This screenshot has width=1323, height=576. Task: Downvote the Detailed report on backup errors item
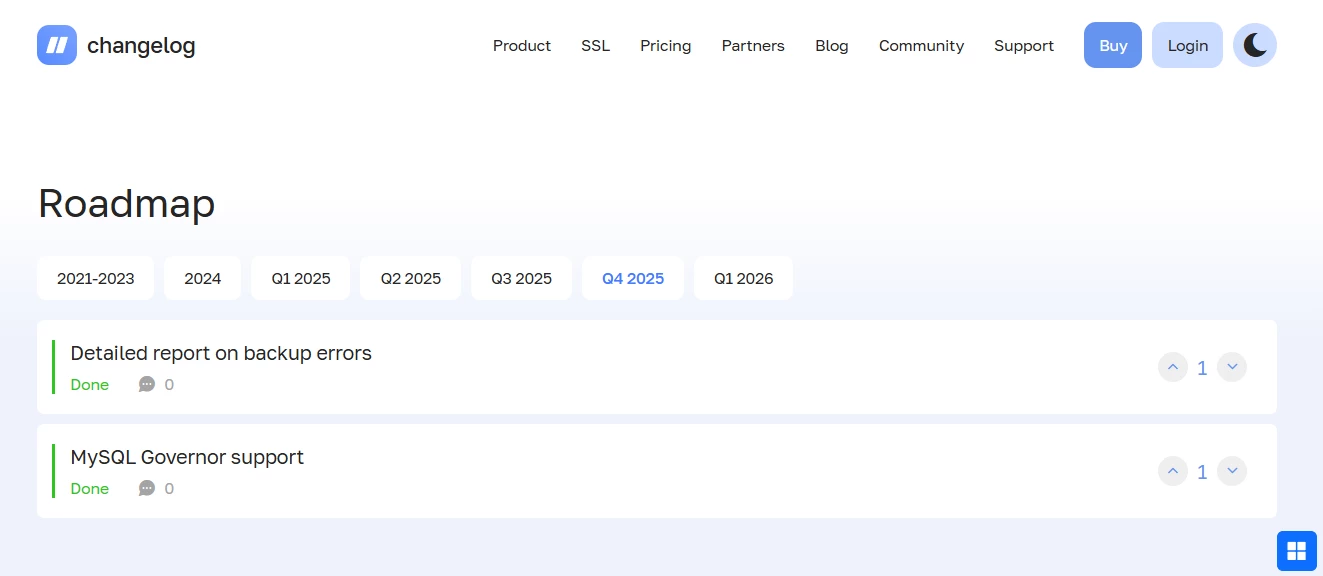1232,367
